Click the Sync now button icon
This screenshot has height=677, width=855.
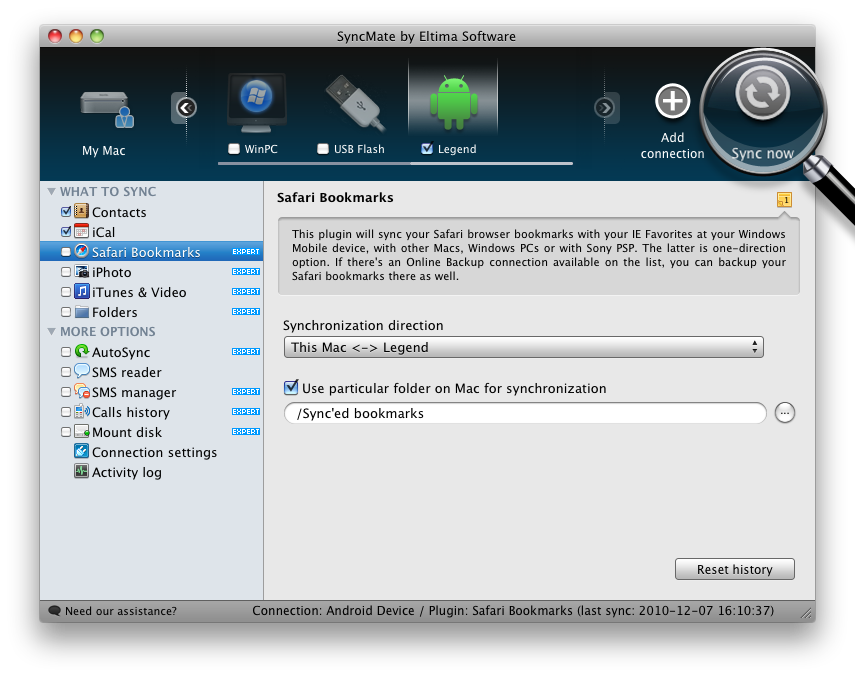click(x=763, y=96)
